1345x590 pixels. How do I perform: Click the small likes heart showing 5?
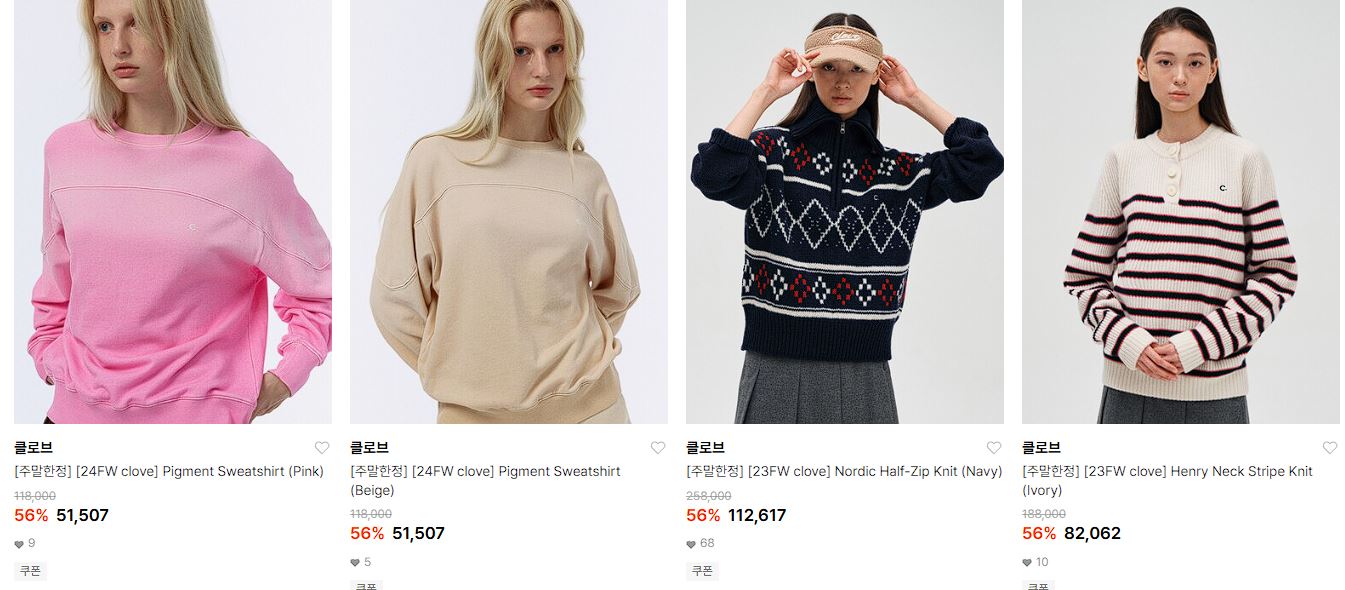[x=355, y=563]
